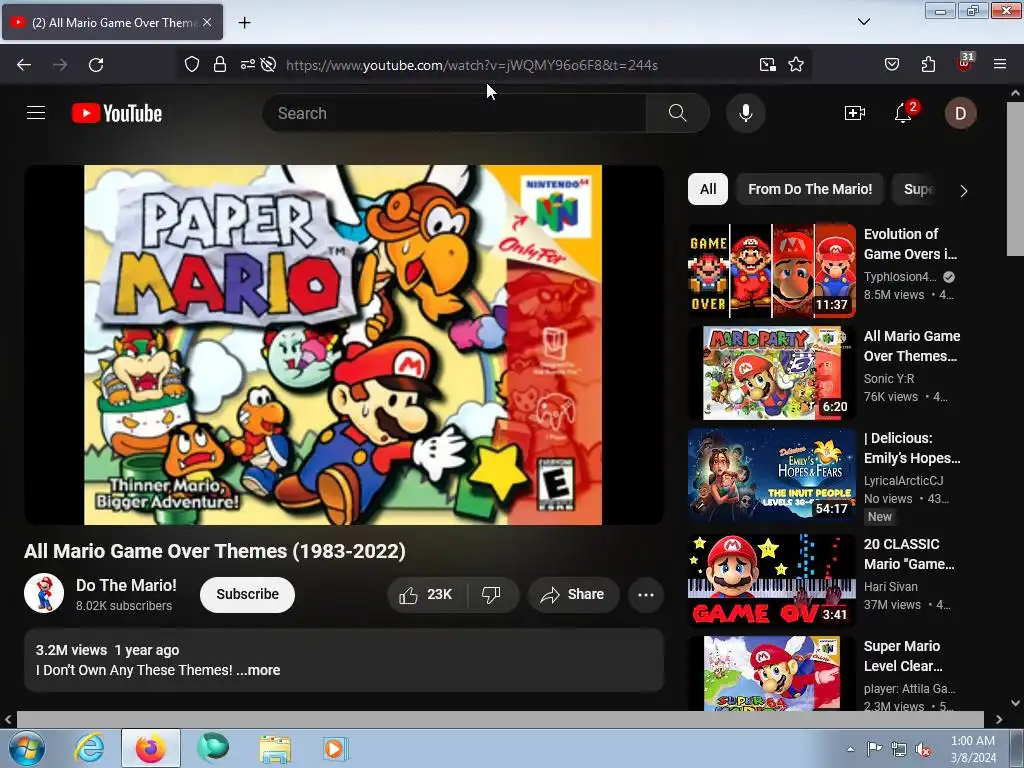Click the horizontal scrollbar left arrow
Screen dimensions: 1024x768
[8, 720]
